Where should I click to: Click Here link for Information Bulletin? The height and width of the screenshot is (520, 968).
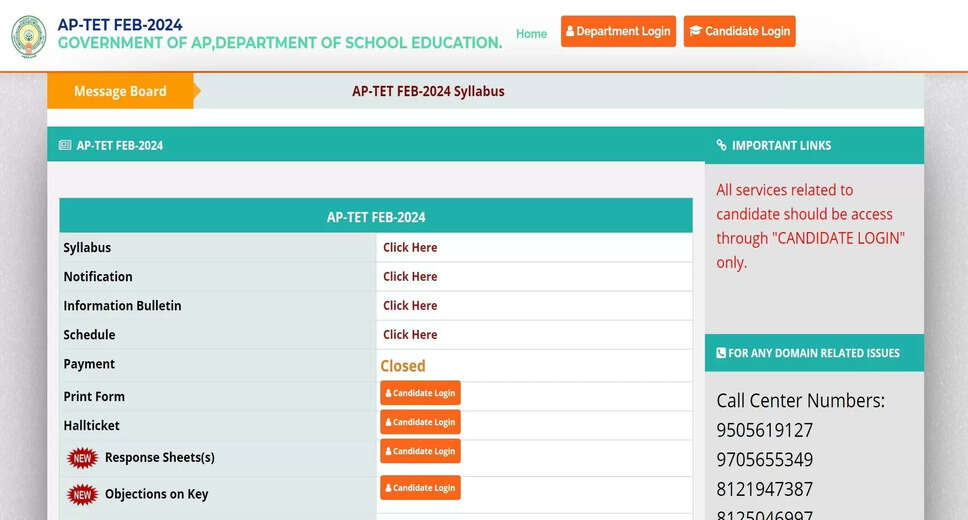click(x=410, y=306)
